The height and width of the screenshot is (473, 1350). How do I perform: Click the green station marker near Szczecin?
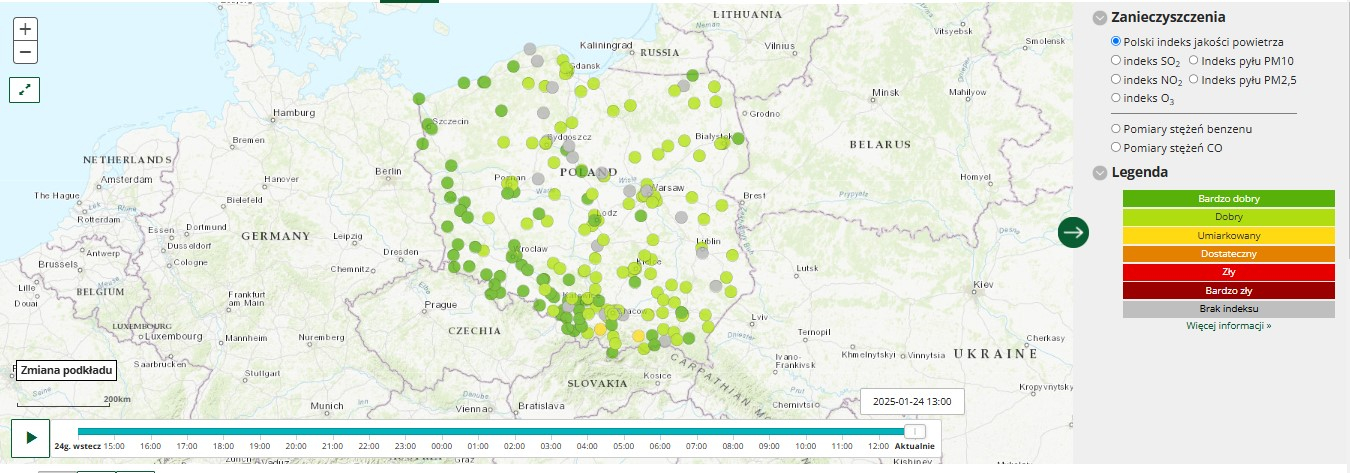[x=430, y=125]
